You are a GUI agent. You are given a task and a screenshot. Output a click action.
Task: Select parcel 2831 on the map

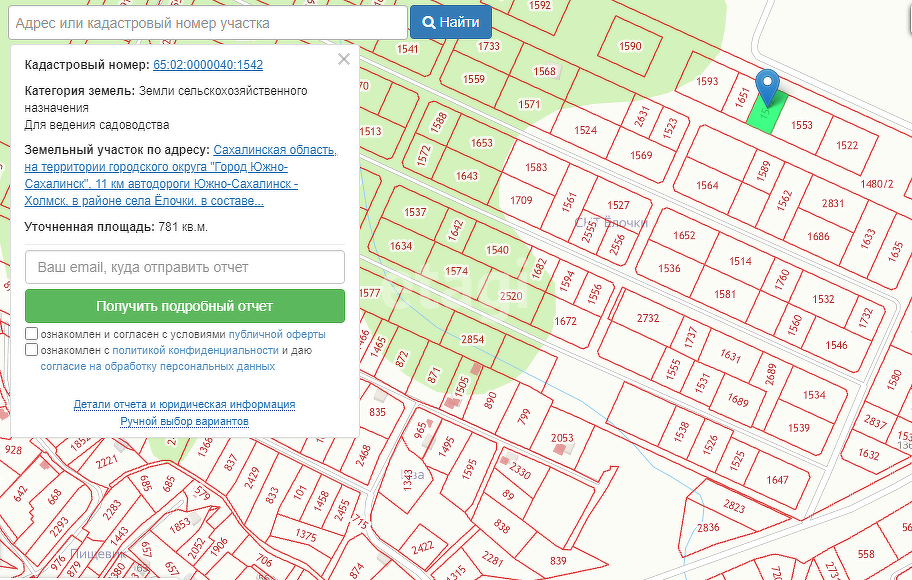click(833, 203)
